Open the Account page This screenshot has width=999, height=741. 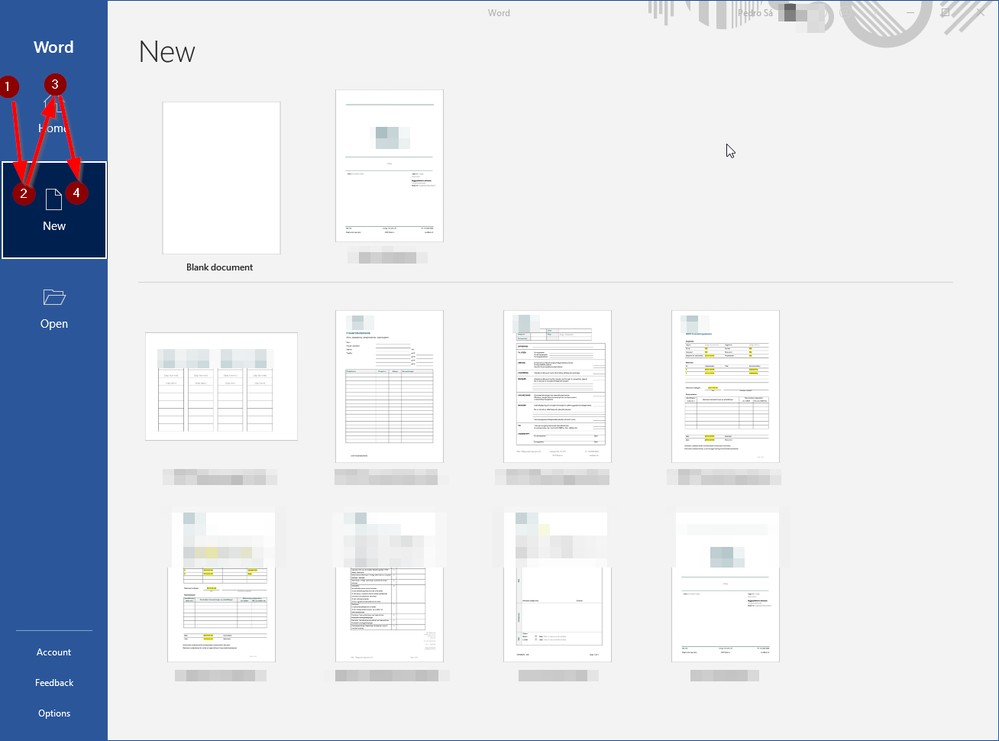54,652
